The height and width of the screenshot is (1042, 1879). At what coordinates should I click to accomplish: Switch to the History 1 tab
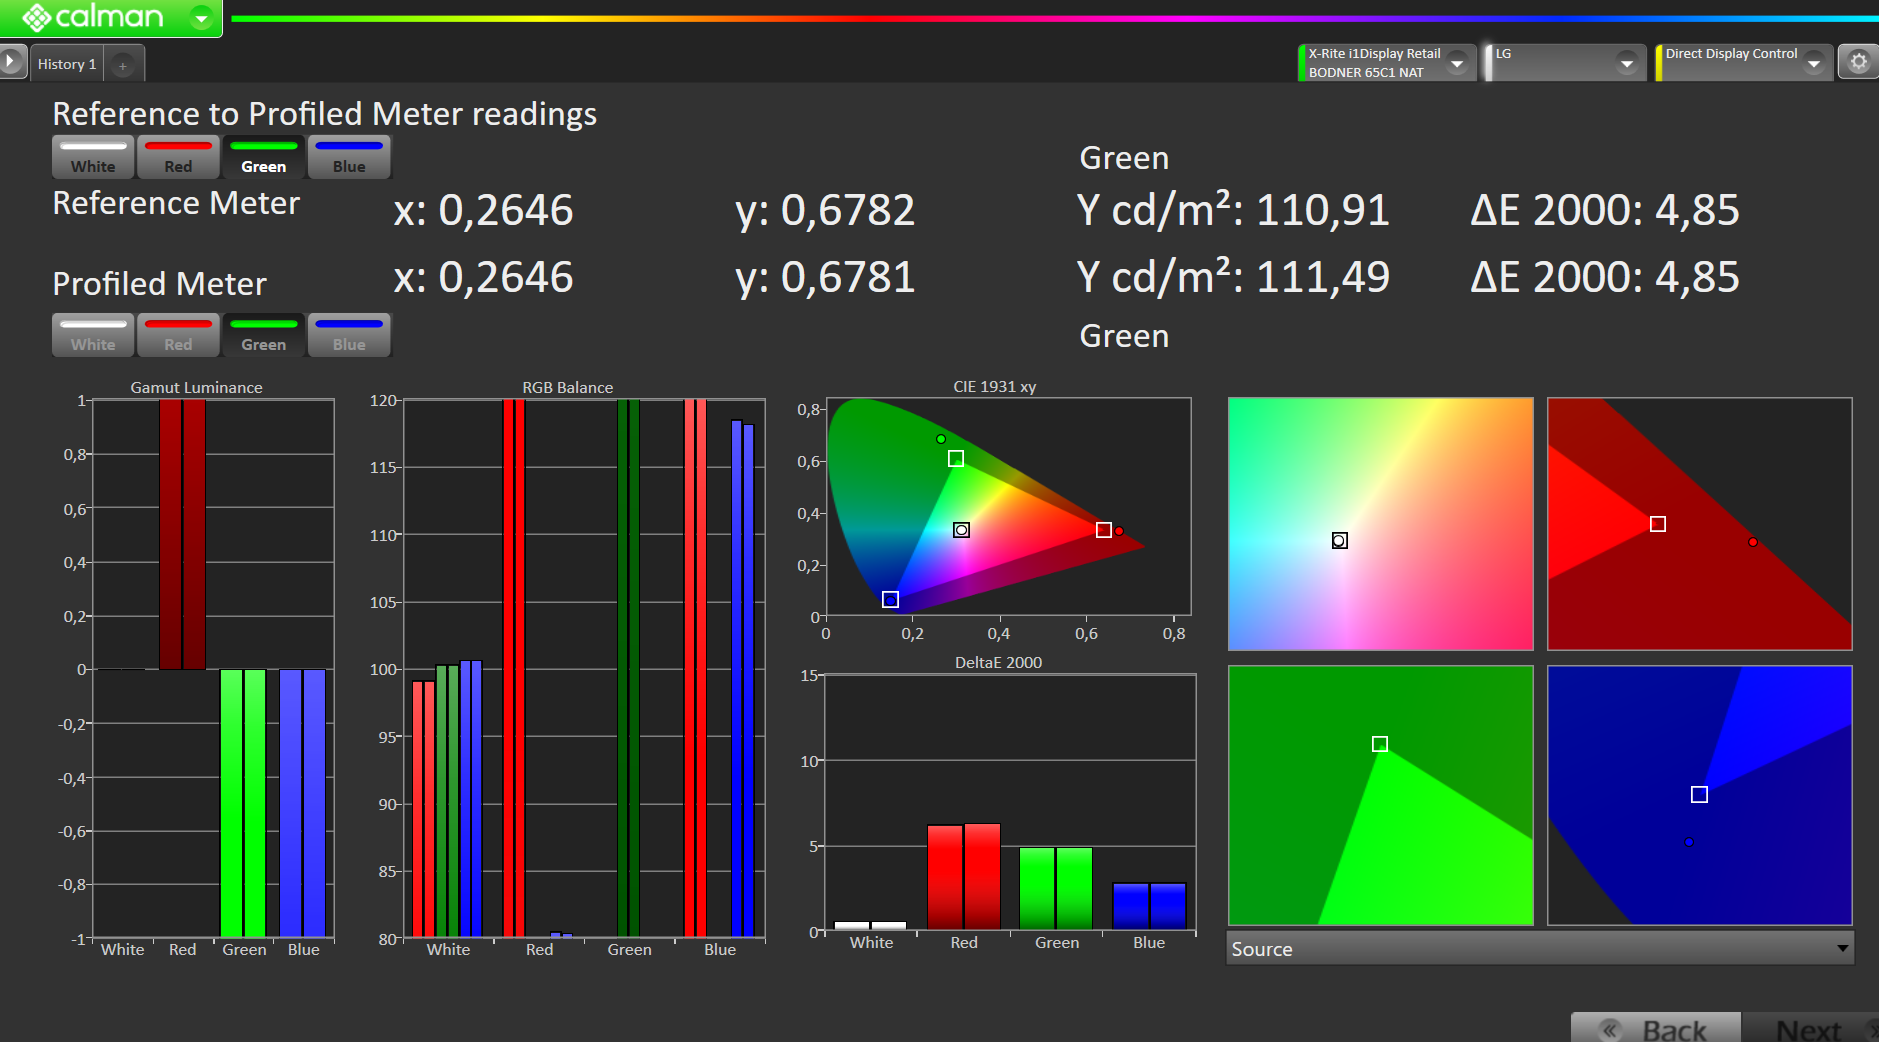[x=67, y=64]
